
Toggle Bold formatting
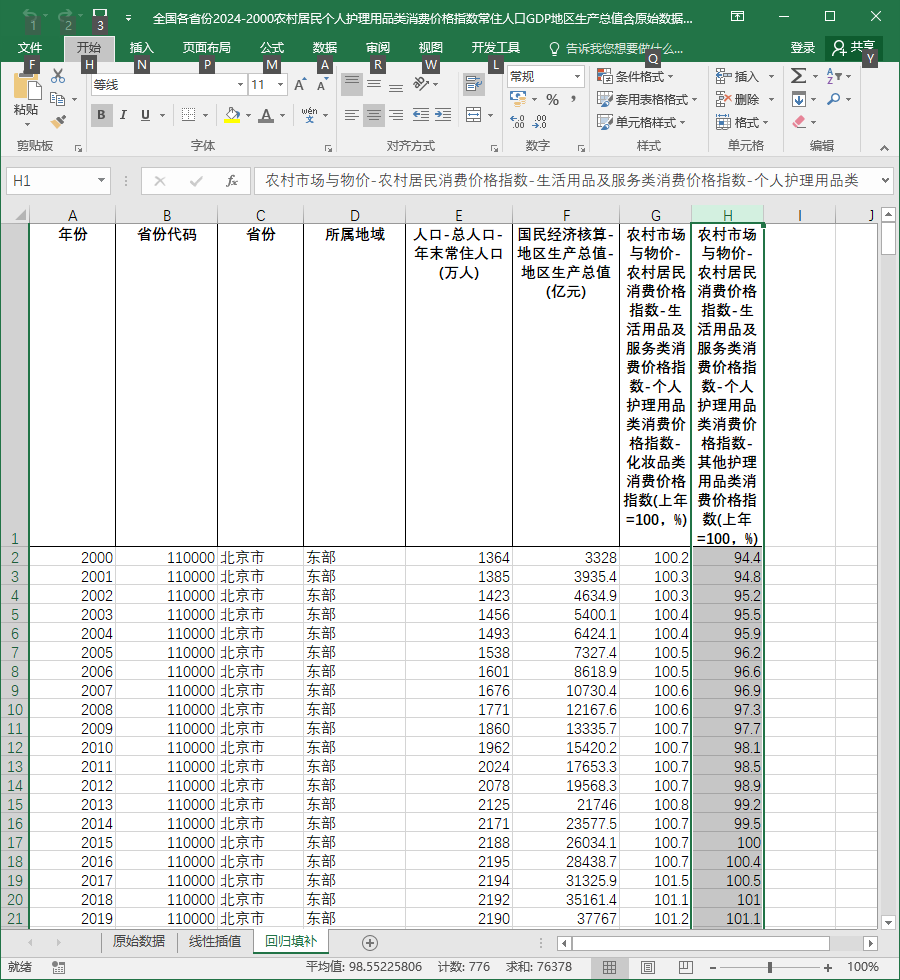[101, 115]
